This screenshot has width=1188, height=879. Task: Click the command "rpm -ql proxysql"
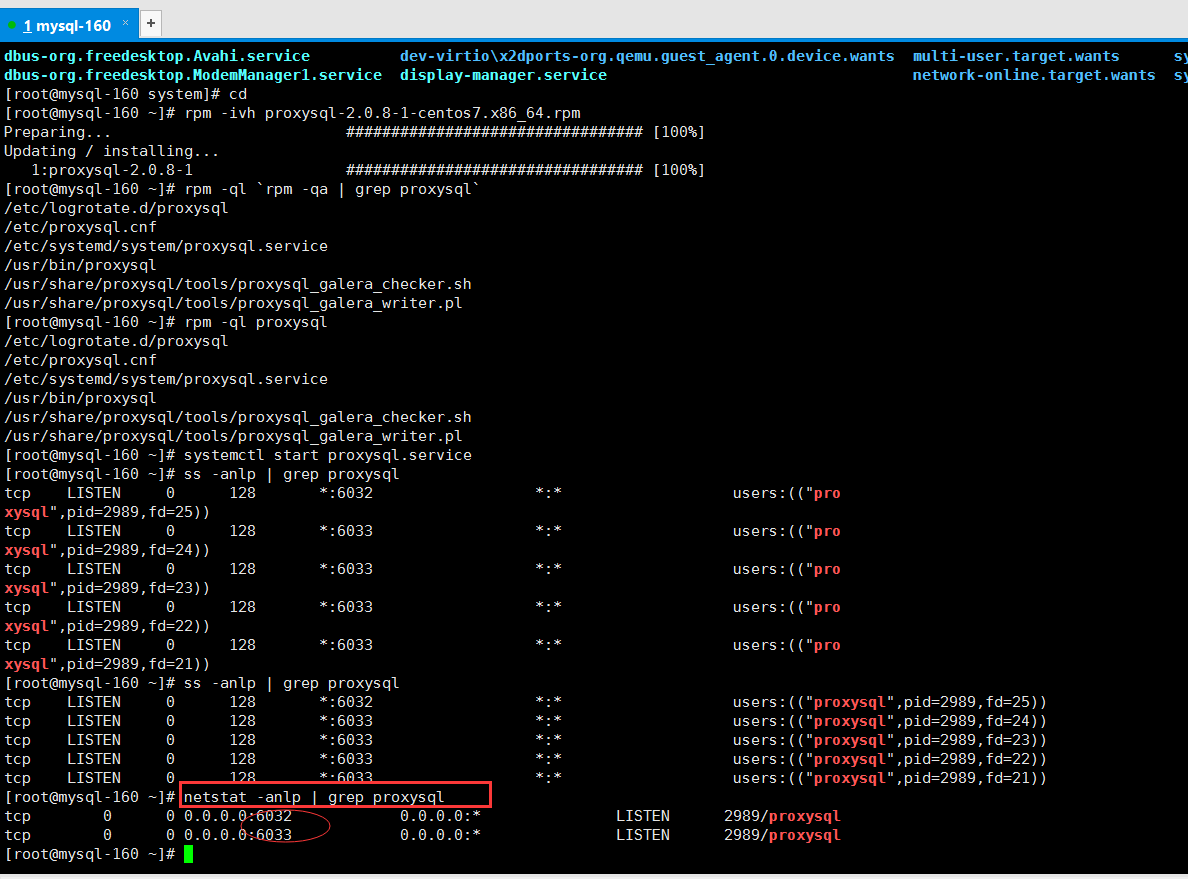pos(255,322)
